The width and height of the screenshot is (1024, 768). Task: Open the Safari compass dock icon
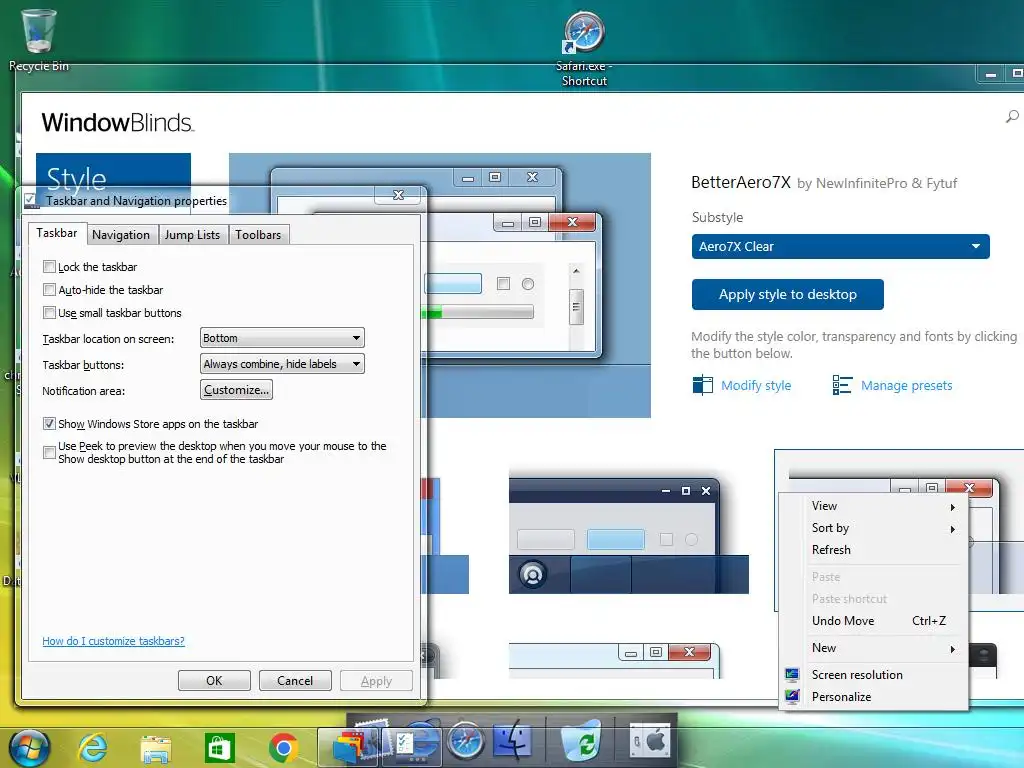click(x=466, y=741)
